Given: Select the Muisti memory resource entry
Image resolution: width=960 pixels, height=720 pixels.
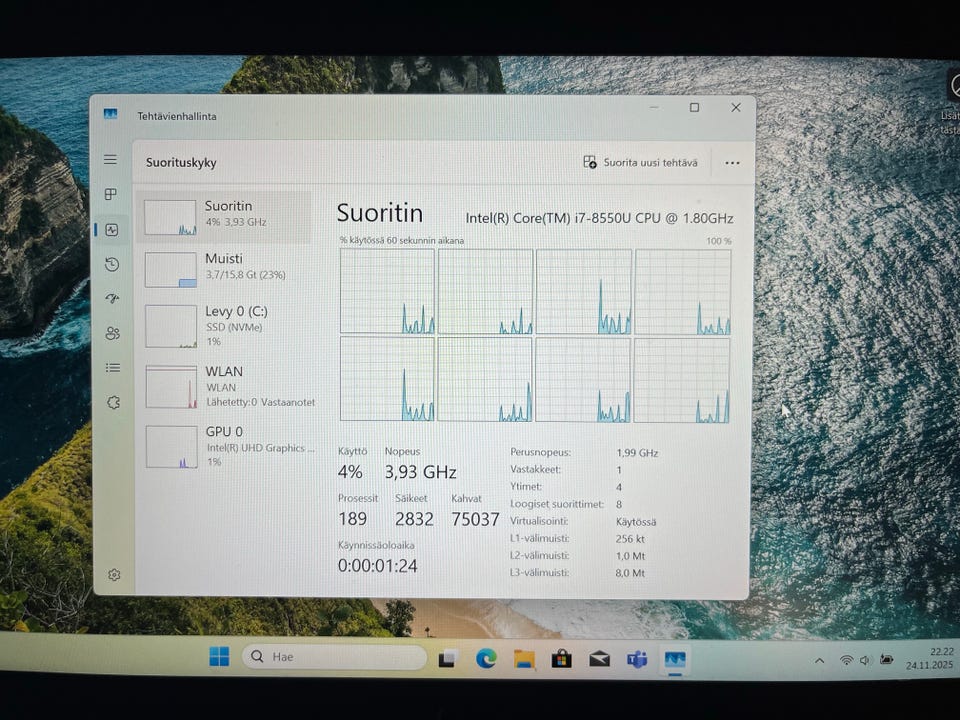Looking at the screenshot, I should (x=224, y=268).
